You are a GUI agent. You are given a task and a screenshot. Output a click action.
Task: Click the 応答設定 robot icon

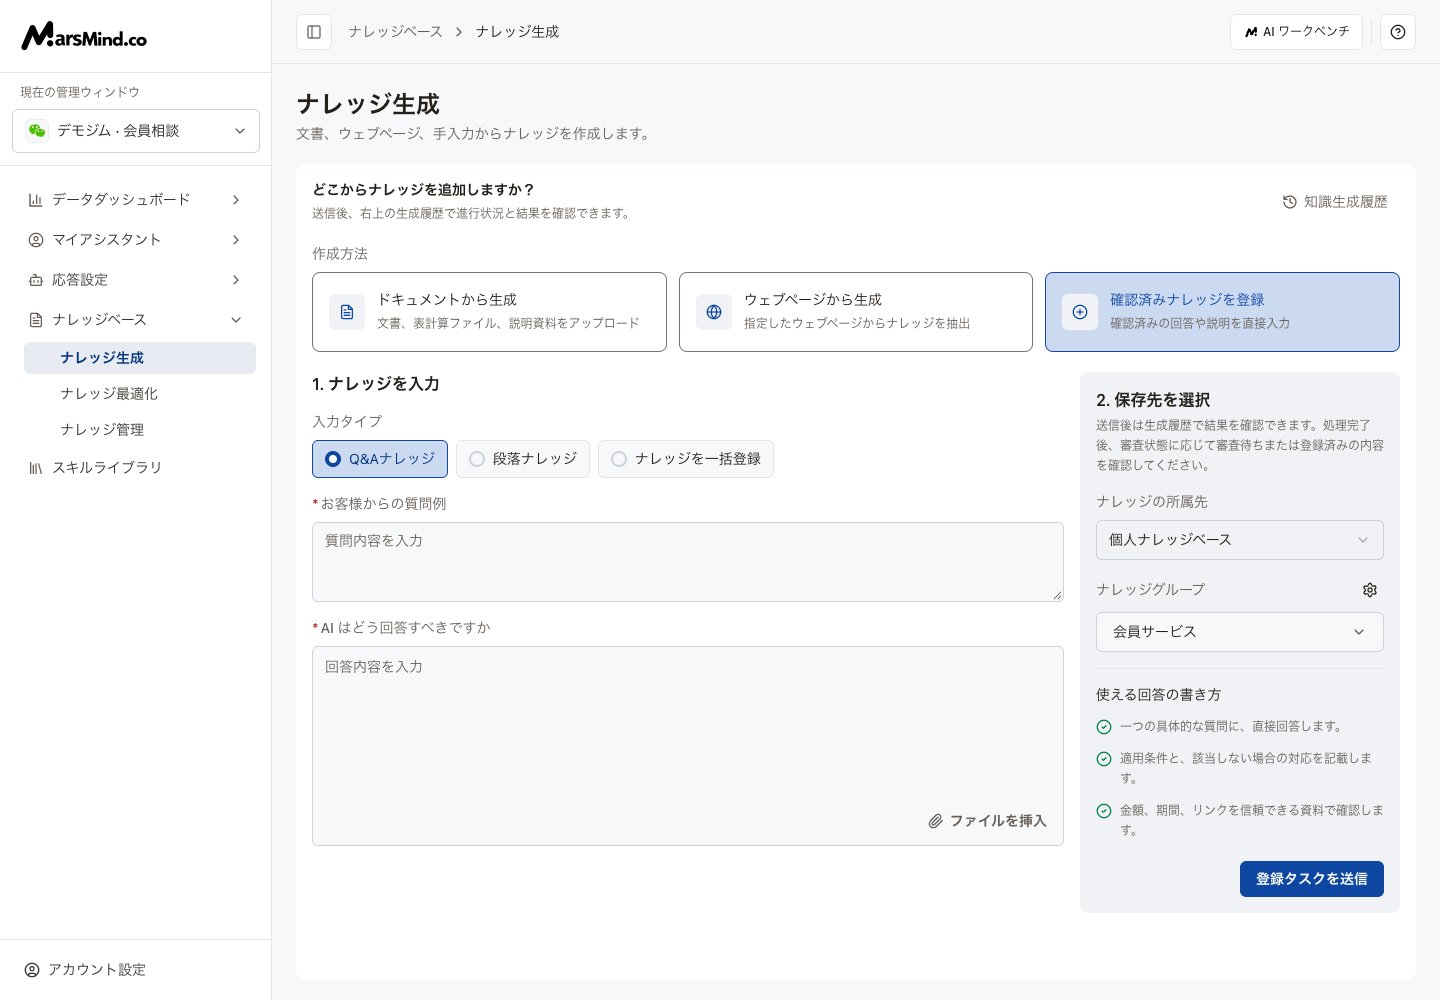(36, 280)
